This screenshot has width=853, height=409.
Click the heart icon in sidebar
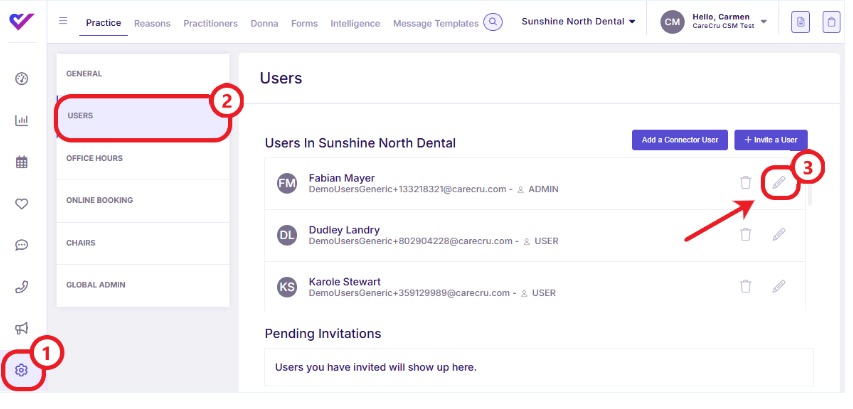point(21,204)
